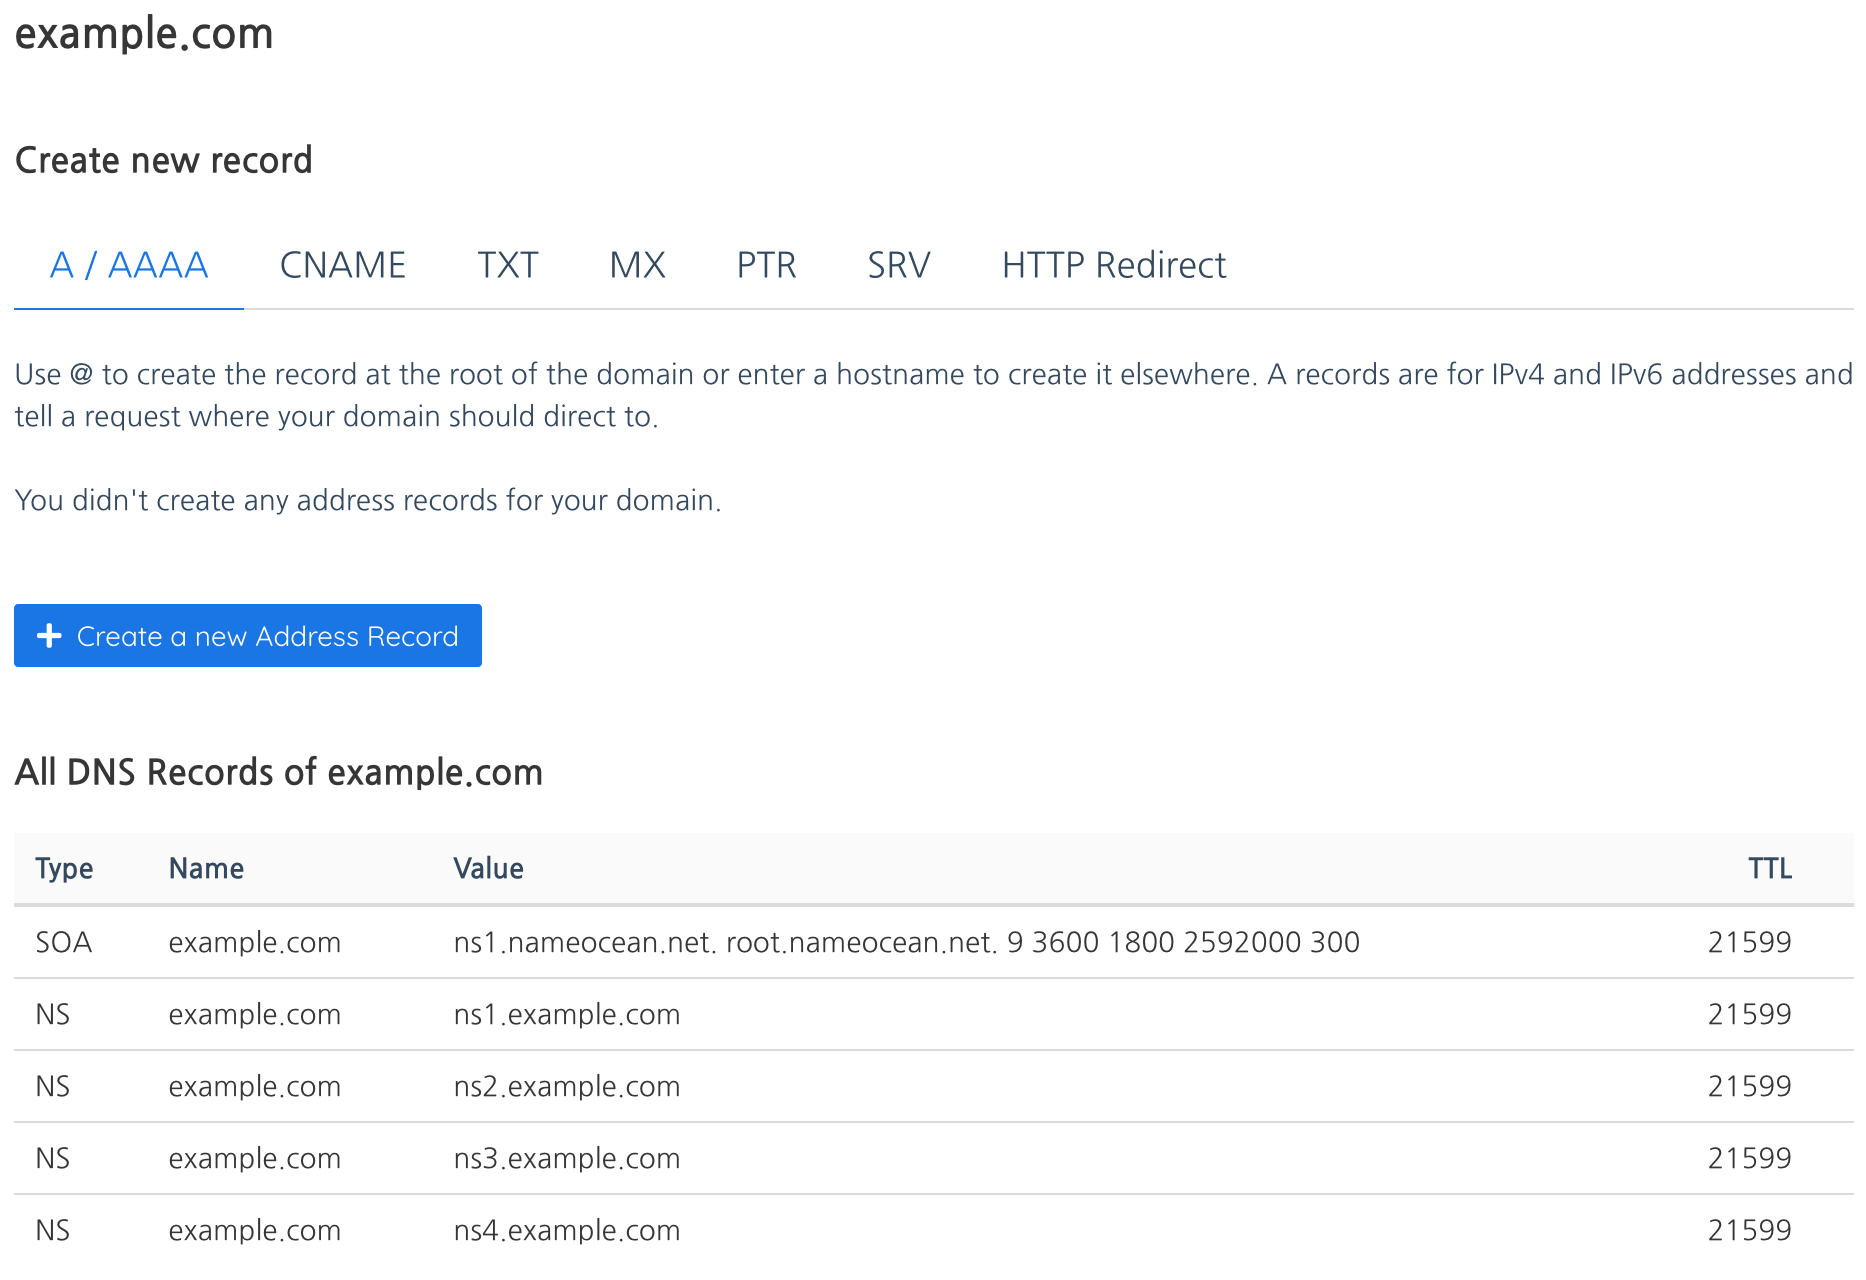Click the Name column header
The height and width of the screenshot is (1280, 1866).
pyautogui.click(x=206, y=868)
